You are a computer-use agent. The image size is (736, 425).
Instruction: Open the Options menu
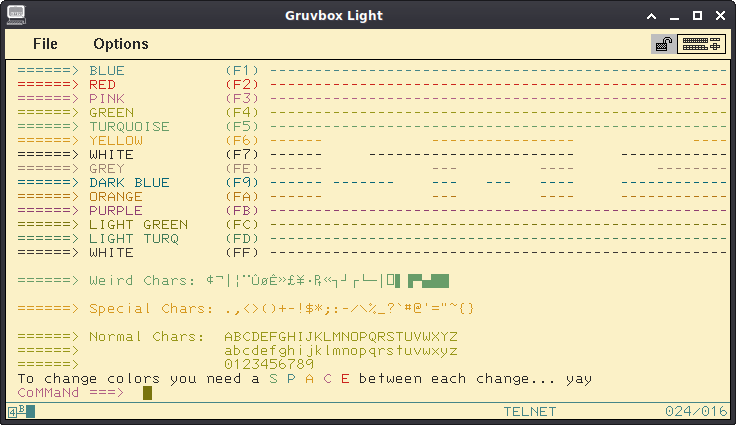pyautogui.click(x=121, y=44)
